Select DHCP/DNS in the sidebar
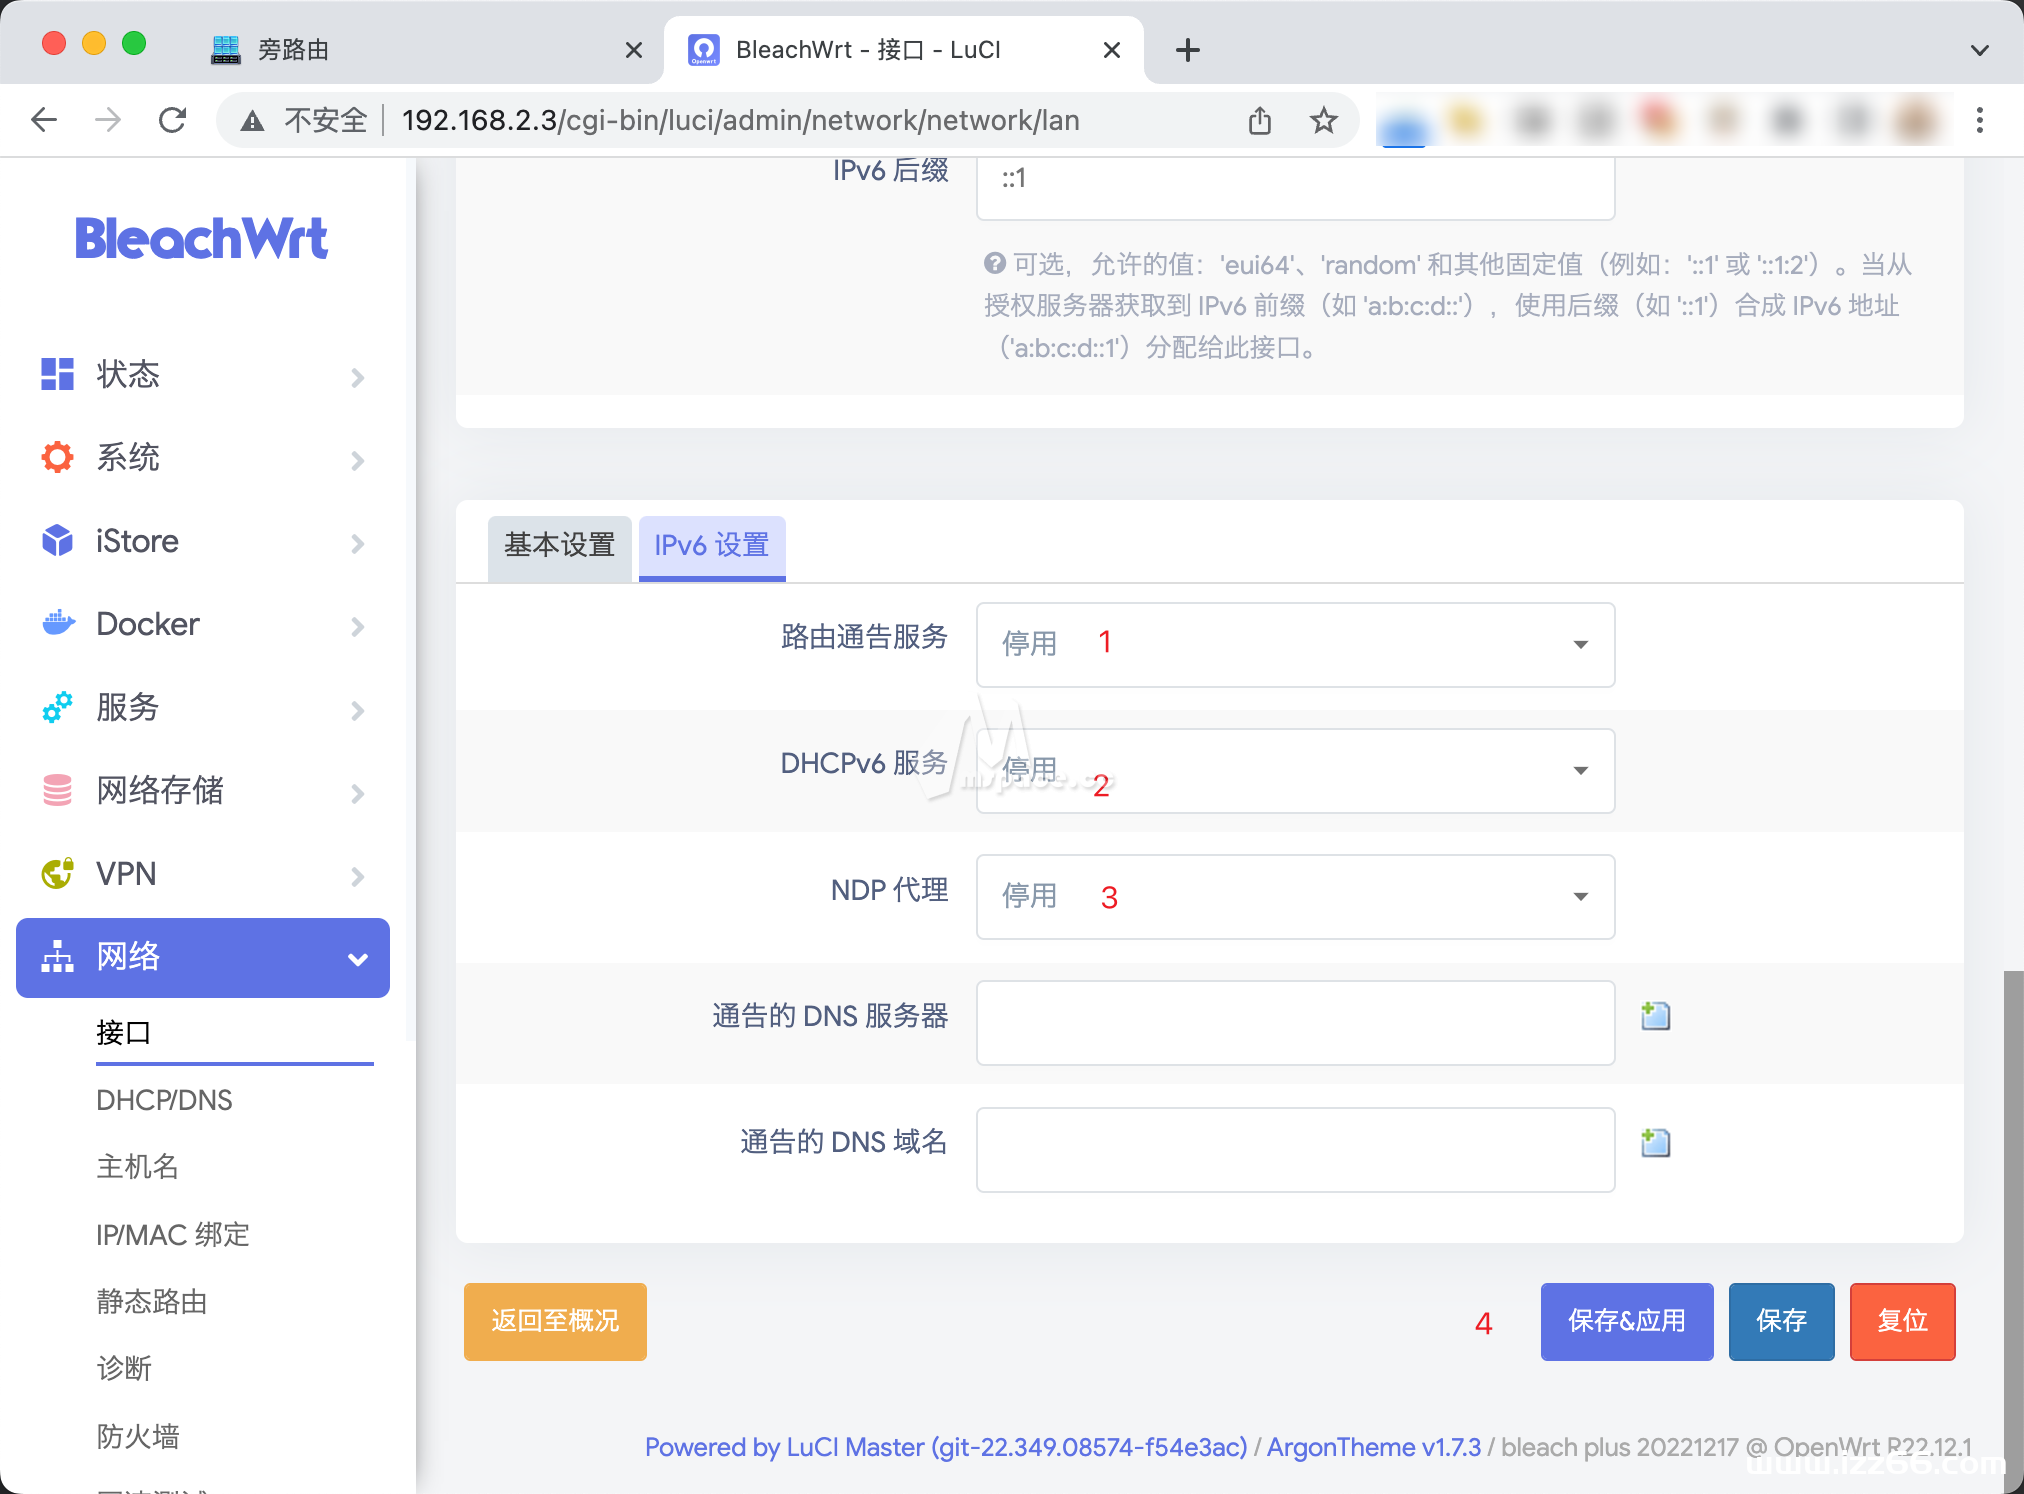Screen dimensions: 2024x1494 point(165,1100)
